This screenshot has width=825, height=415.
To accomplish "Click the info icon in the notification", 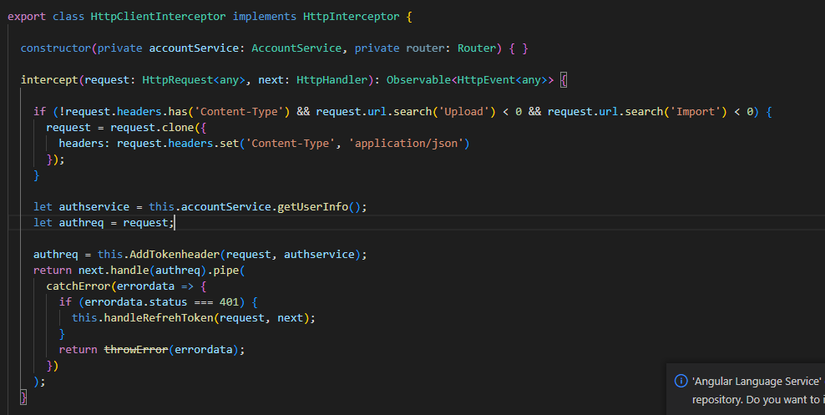I will (x=681, y=381).
